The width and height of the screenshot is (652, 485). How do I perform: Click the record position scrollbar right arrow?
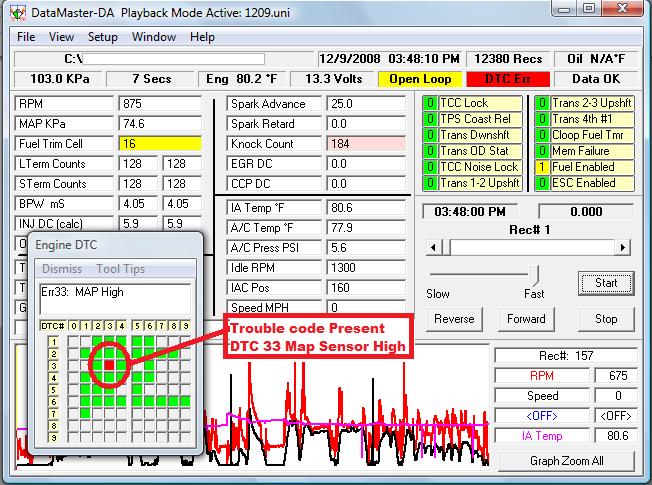tap(624, 247)
